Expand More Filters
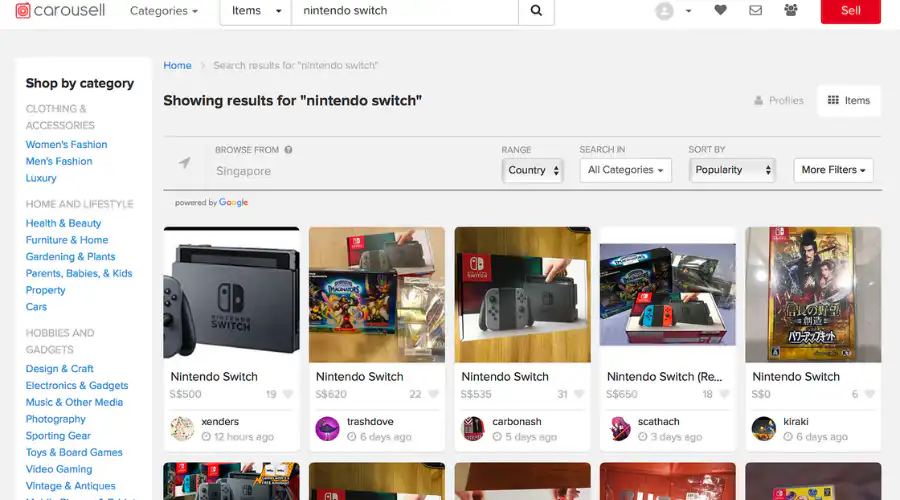Screen dimensions: 900x500 click(833, 170)
